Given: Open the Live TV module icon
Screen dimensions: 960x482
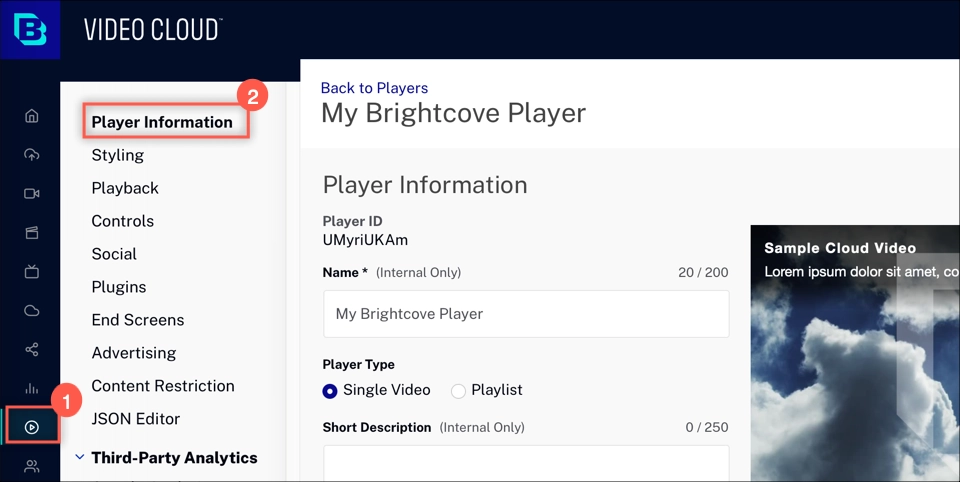Looking at the screenshot, I should click(x=32, y=271).
